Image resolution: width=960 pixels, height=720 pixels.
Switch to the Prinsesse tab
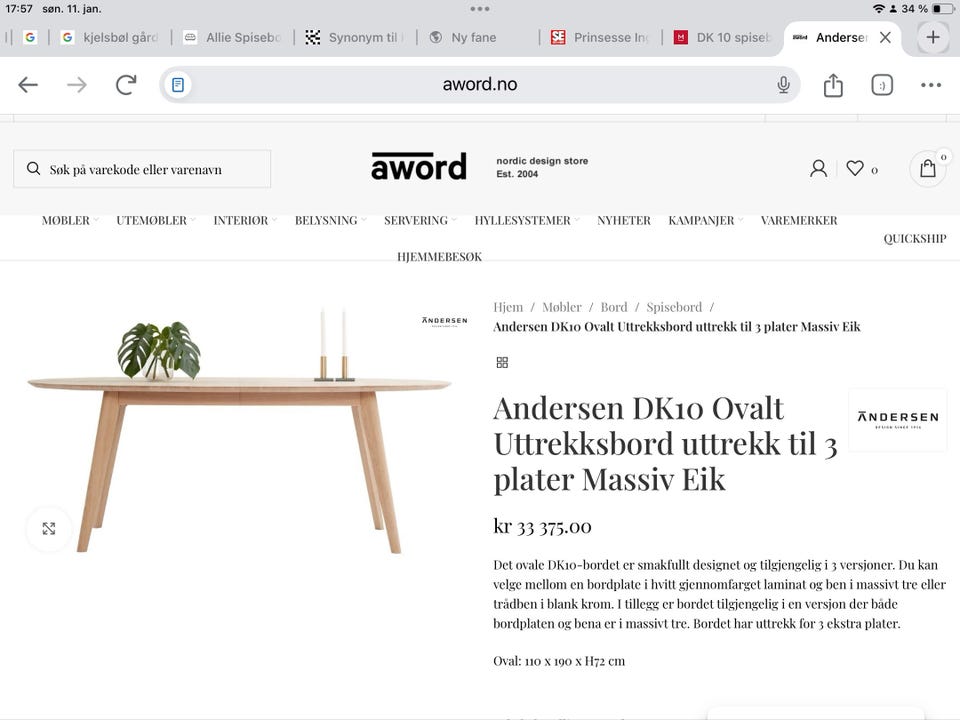[x=601, y=37]
